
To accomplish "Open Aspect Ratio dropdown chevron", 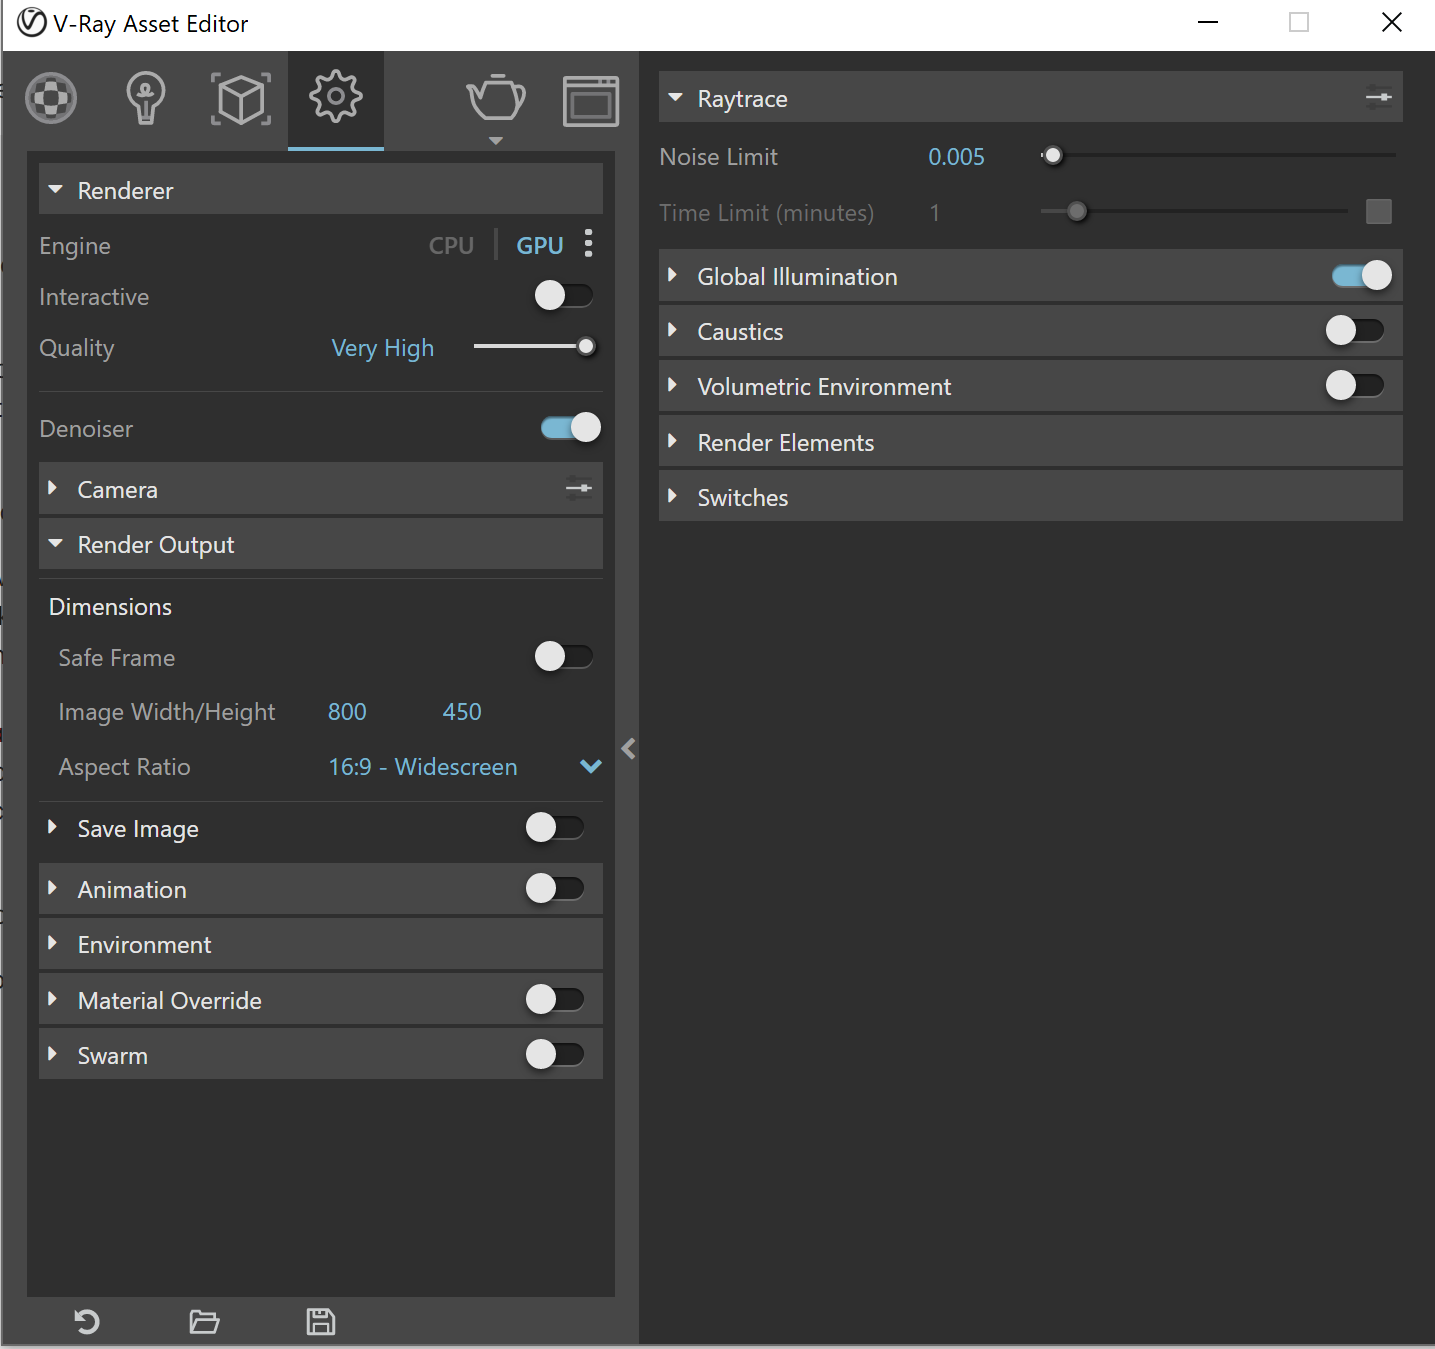I will (591, 767).
